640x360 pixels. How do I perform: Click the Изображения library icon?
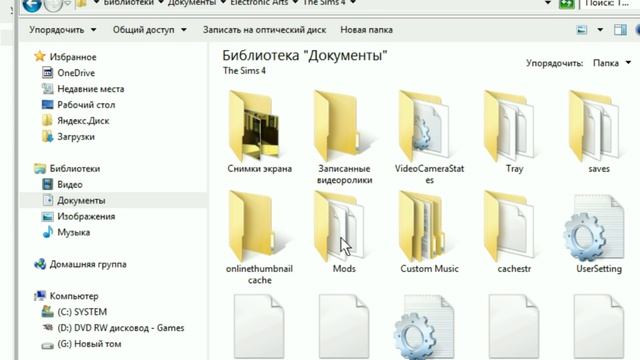[x=47, y=216]
